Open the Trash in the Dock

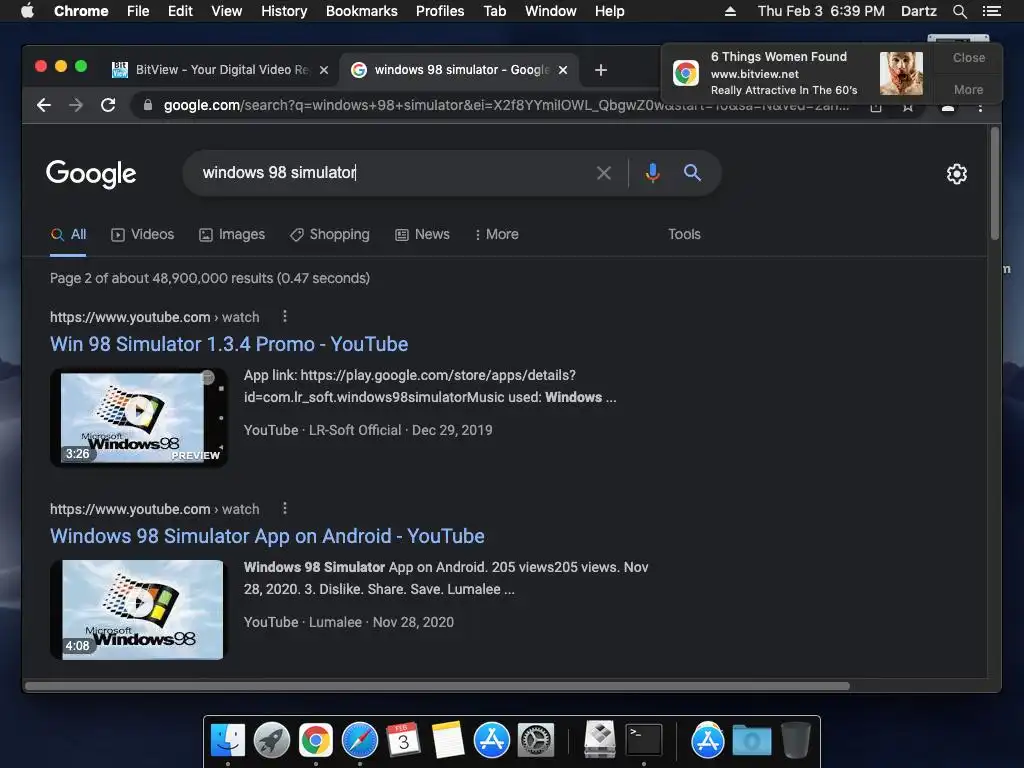pos(795,740)
